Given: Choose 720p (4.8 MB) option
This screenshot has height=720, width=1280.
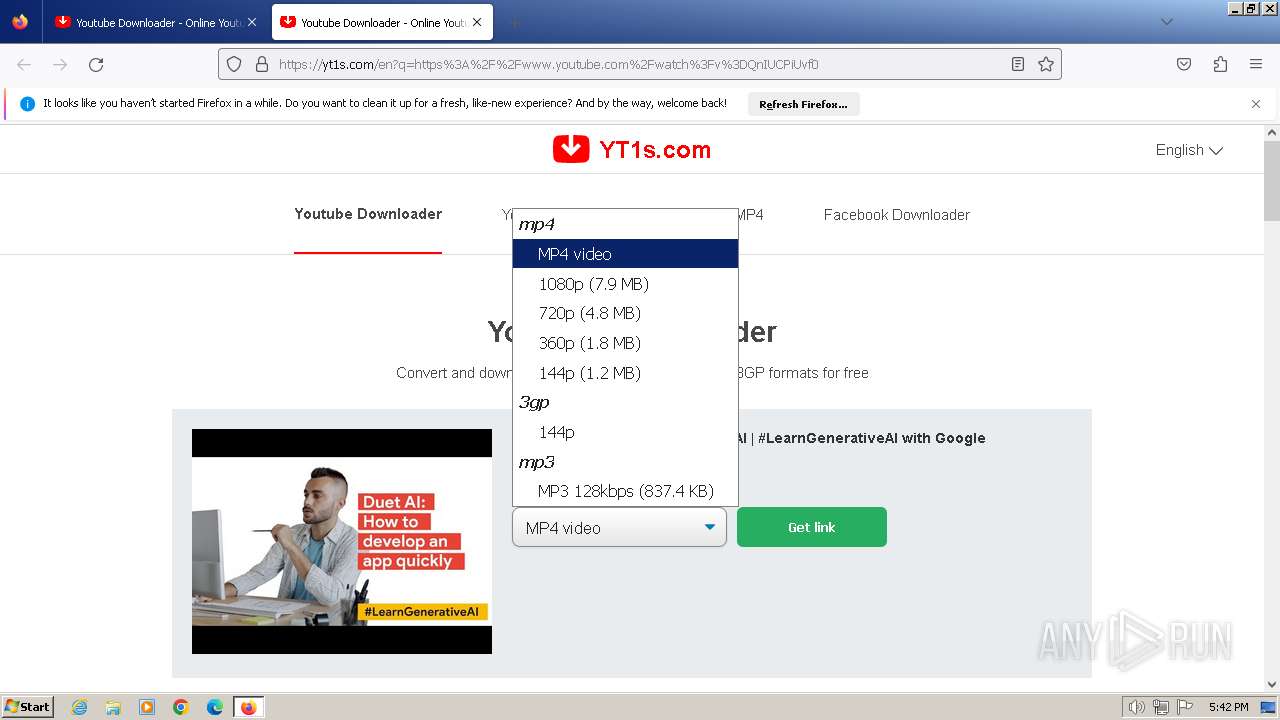Looking at the screenshot, I should (x=625, y=313).
